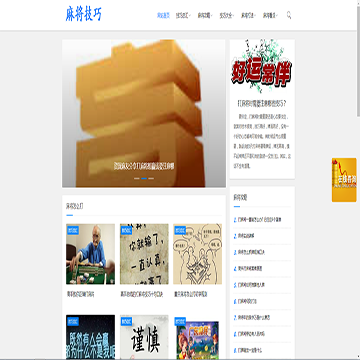Expand dropdown arrow beside second navigation item
The height and width of the screenshot is (360, 360).
point(190,15)
